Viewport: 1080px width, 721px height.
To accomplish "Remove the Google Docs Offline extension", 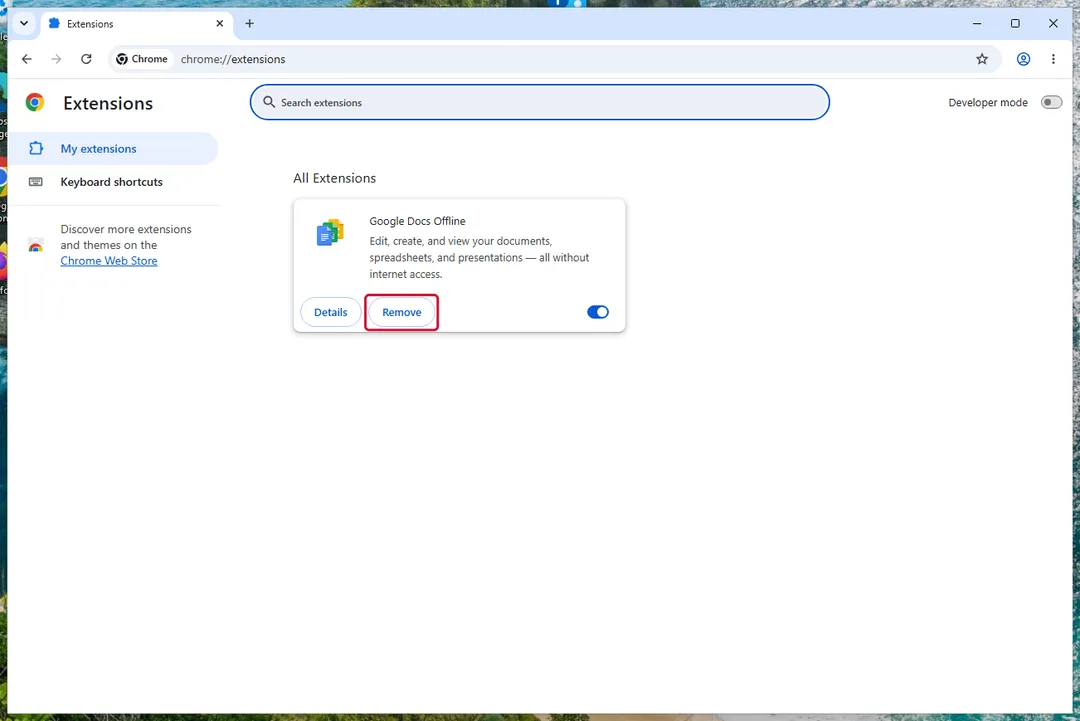I will pyautogui.click(x=402, y=313).
